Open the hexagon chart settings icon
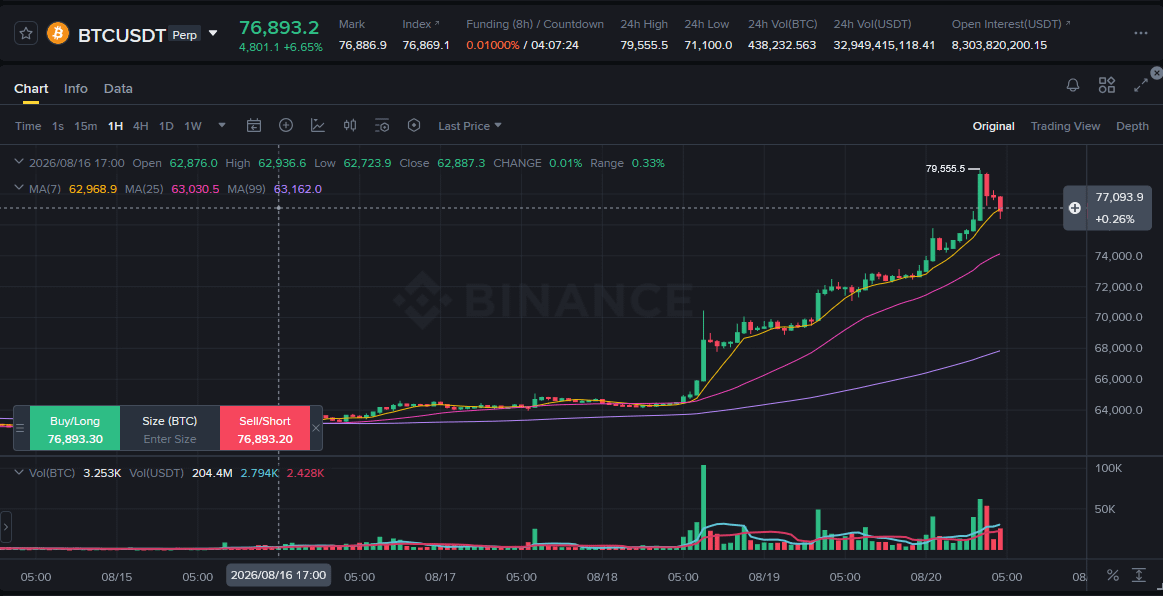This screenshot has height=596, width=1163. tap(414, 125)
